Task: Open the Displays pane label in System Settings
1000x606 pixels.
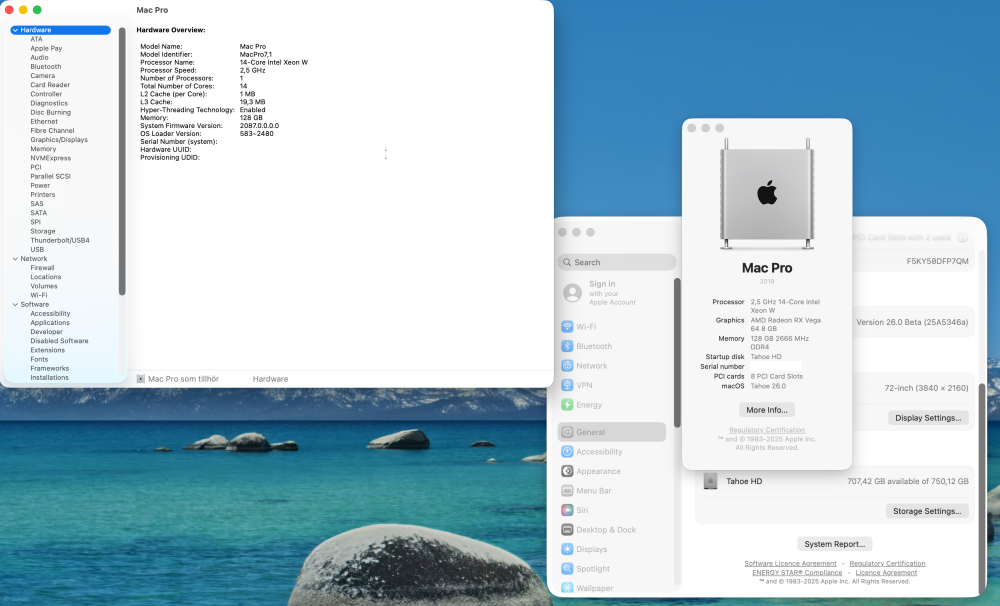Action: click(591, 549)
